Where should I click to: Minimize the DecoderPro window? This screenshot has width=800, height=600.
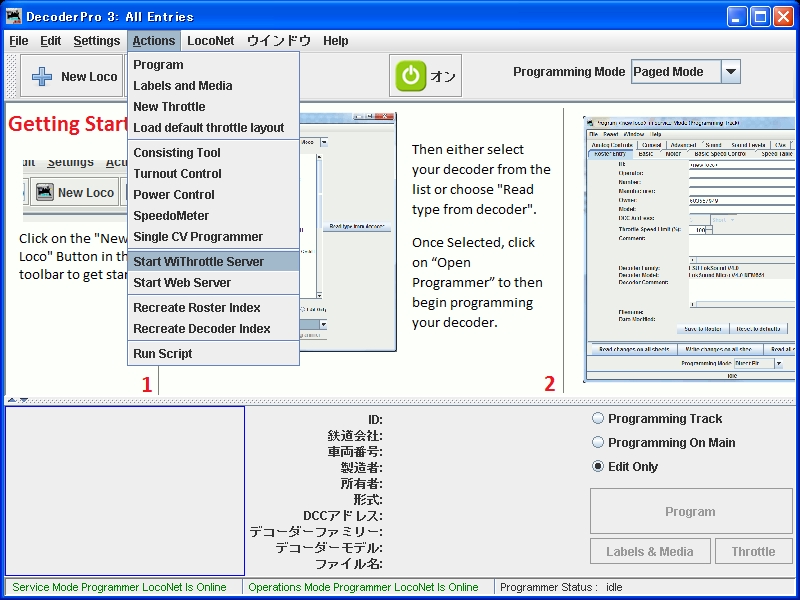click(736, 17)
